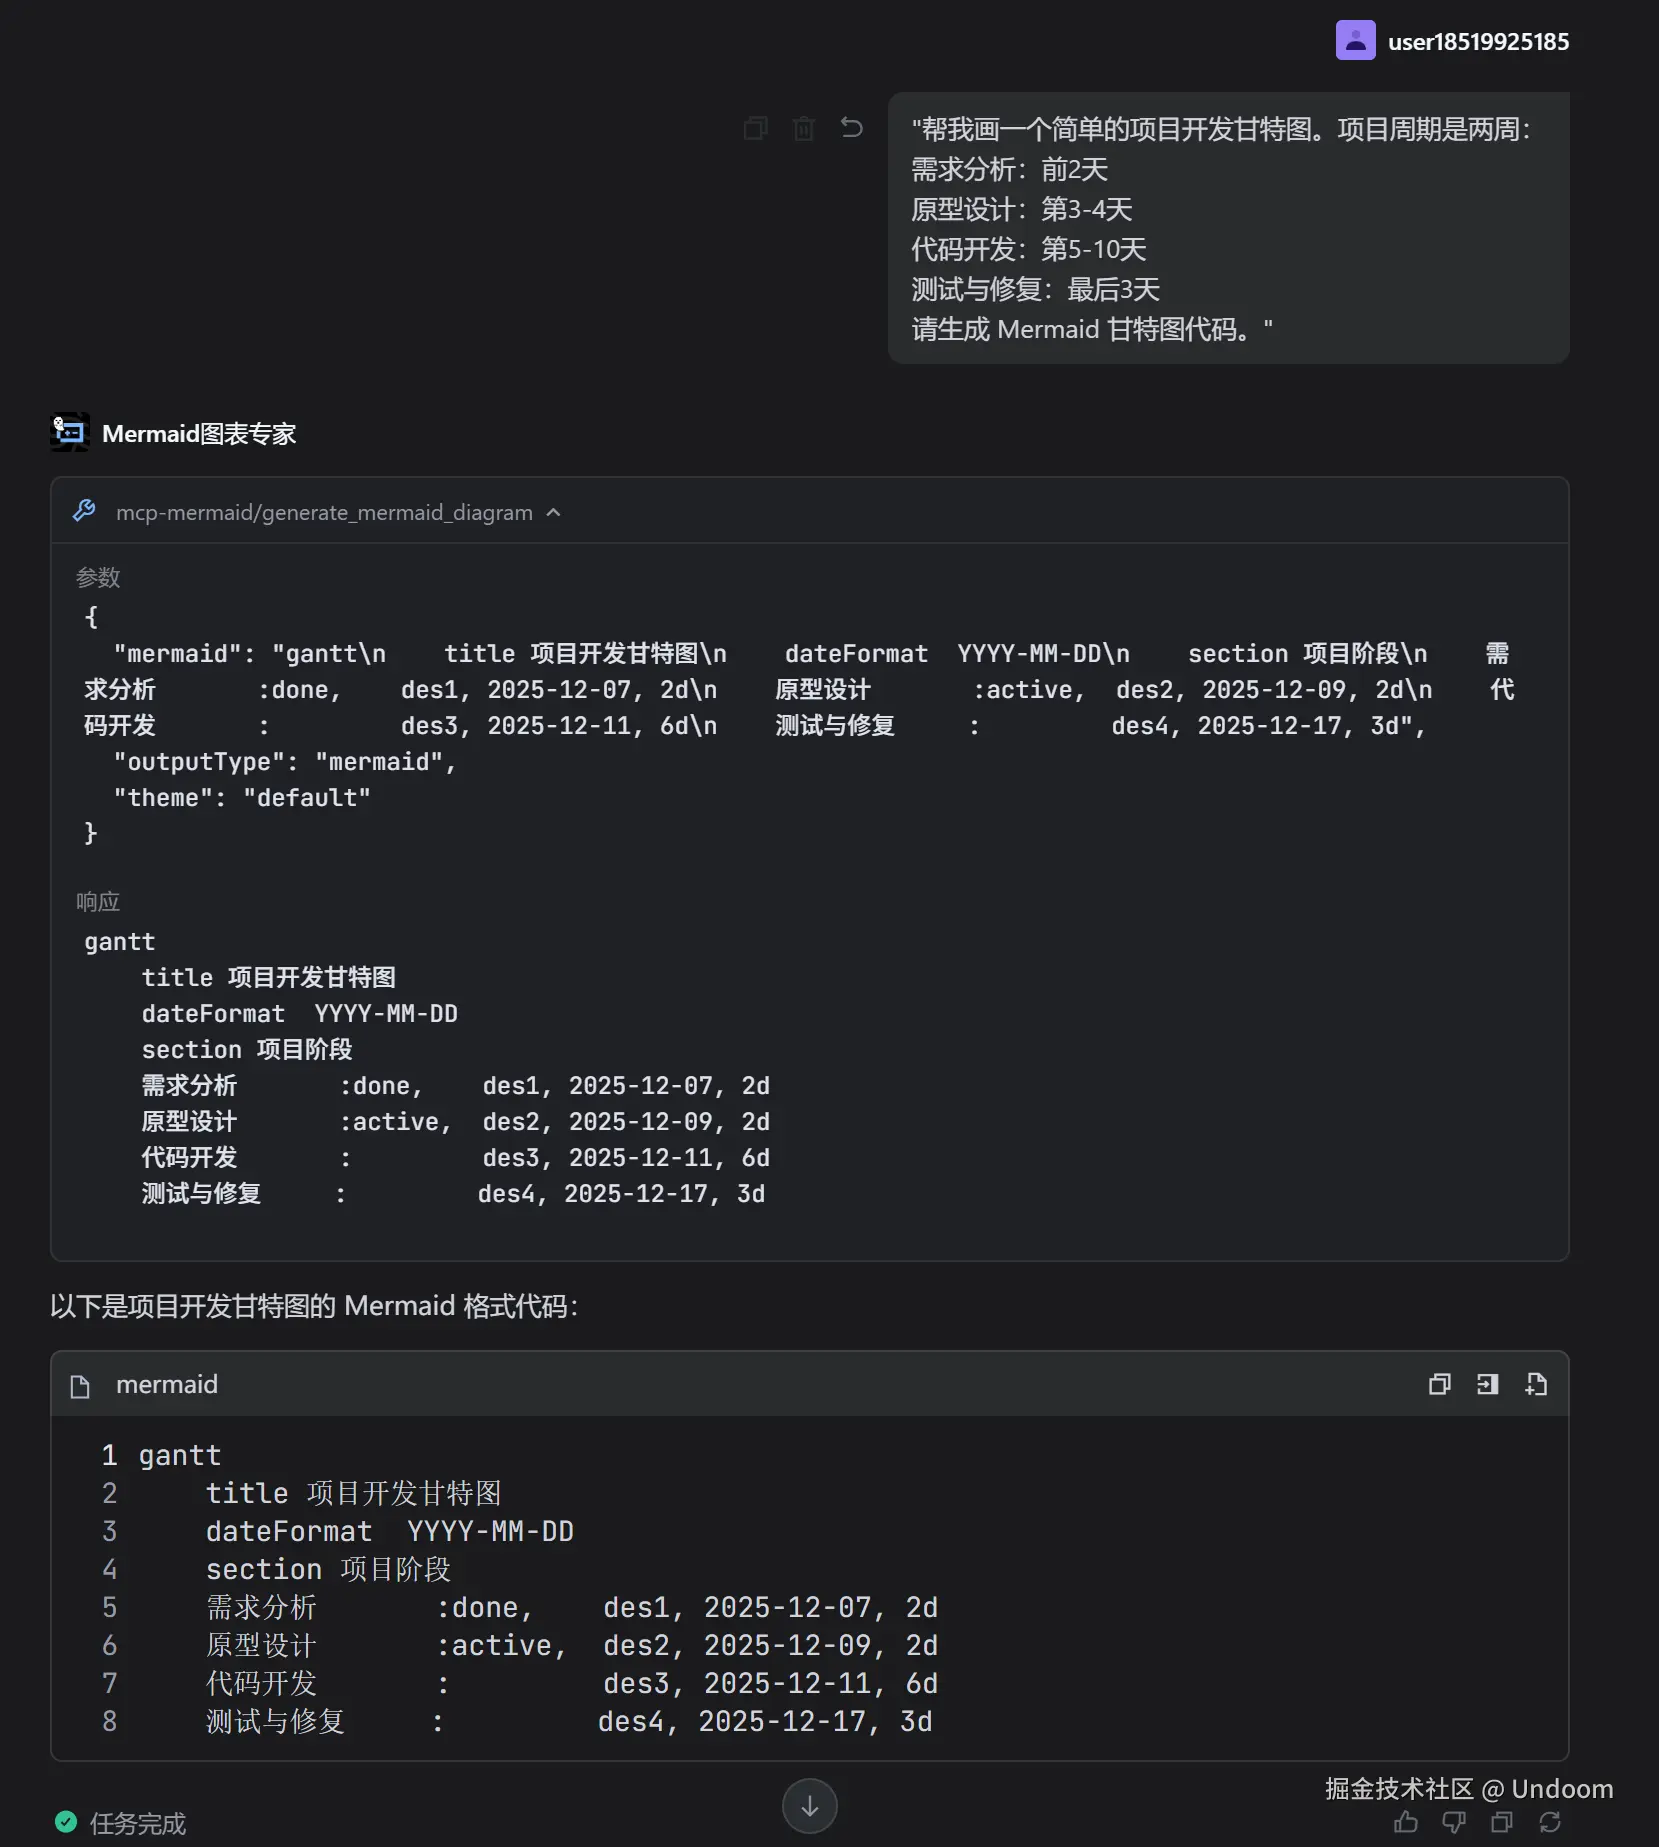
Task: Delete the user message with the trash icon
Action: 804,128
